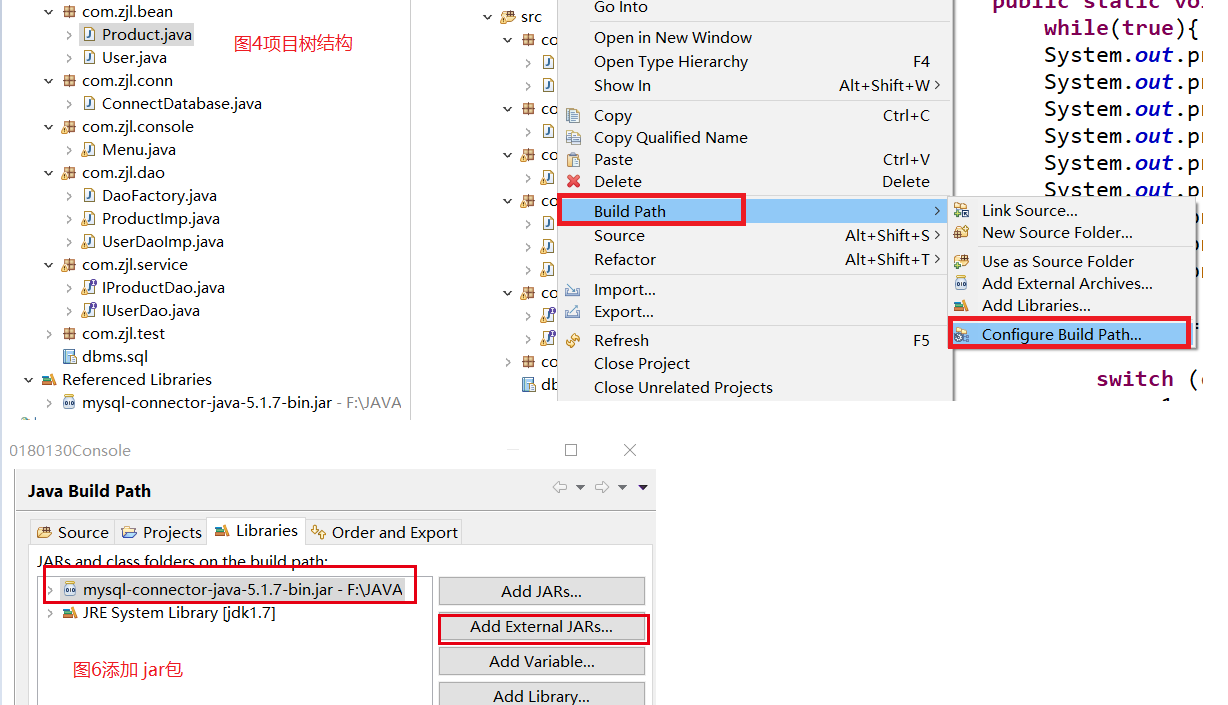Click the back arrow in Java Build Path
Screen dimensions: 1228x705
(560, 488)
